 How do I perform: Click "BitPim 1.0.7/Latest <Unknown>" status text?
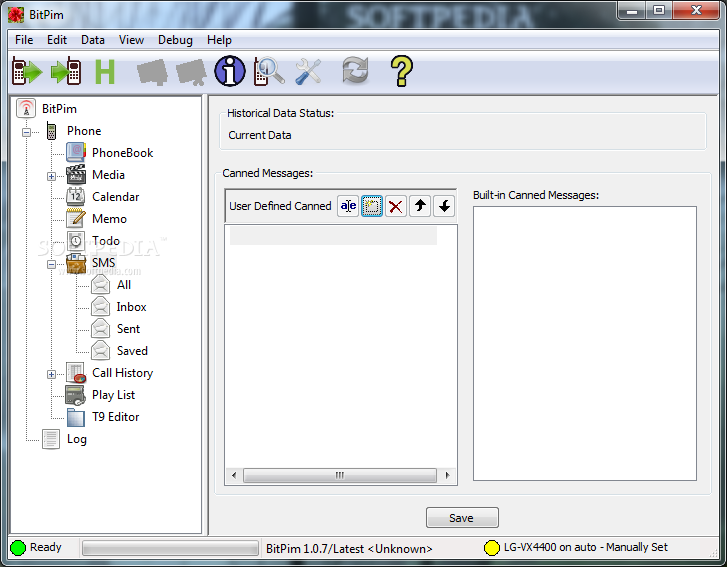click(349, 548)
